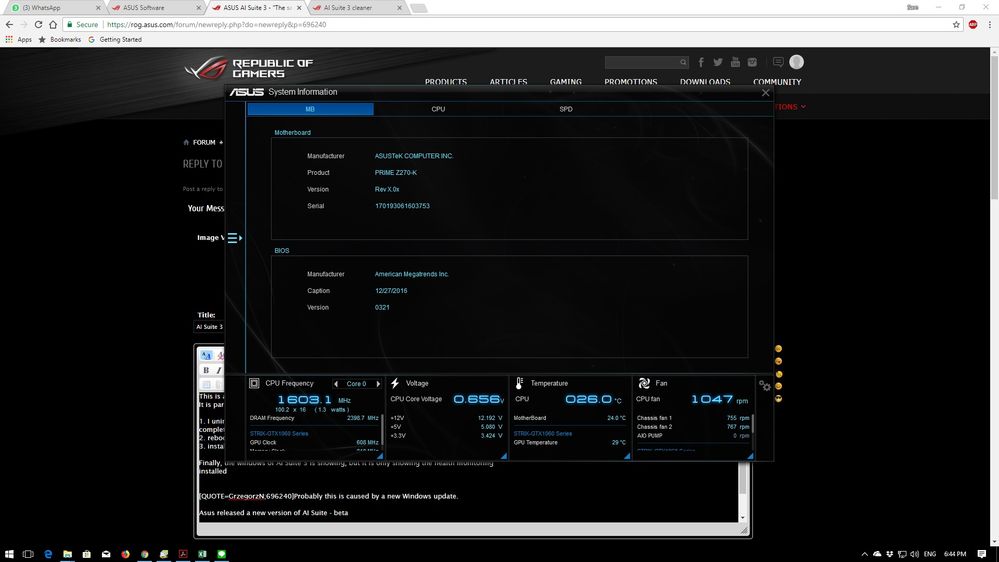This screenshot has width=999, height=562.
Task: Open the ARTICLES menu on ROG site
Action: tap(508, 82)
